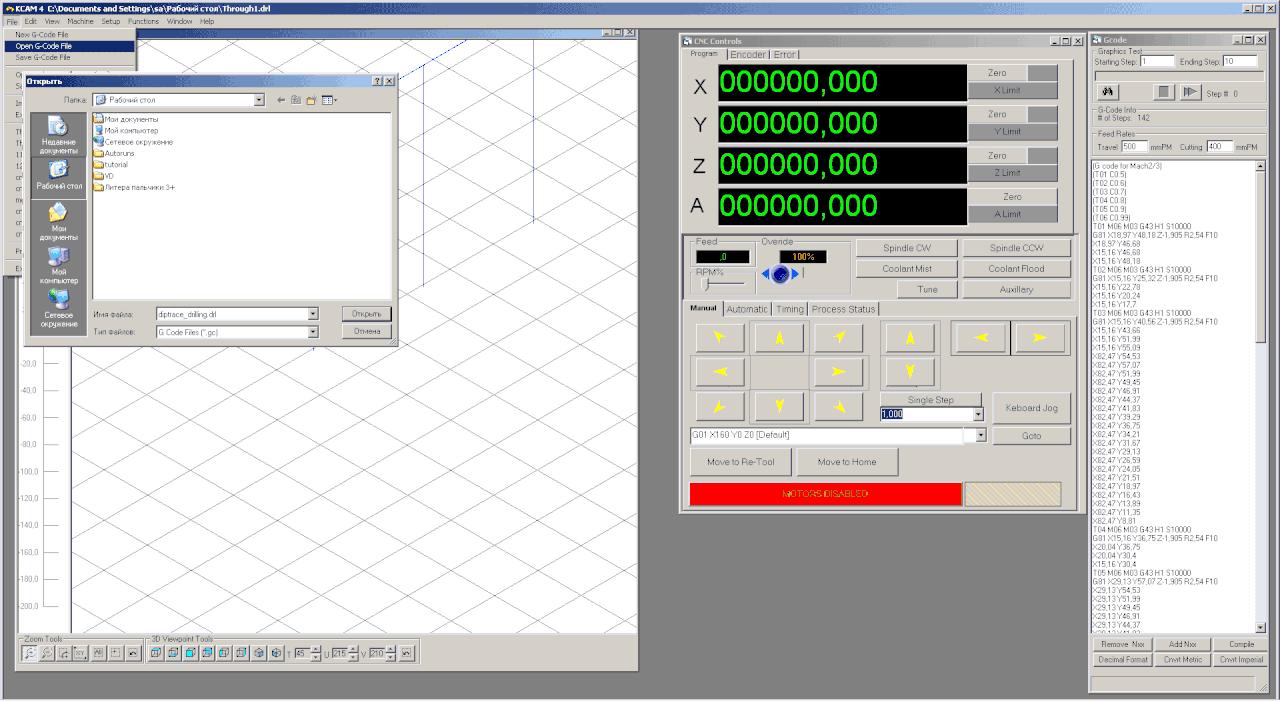This screenshot has height=701, width=1280.
Task: Decrease the U angle spinner
Action: point(353,658)
